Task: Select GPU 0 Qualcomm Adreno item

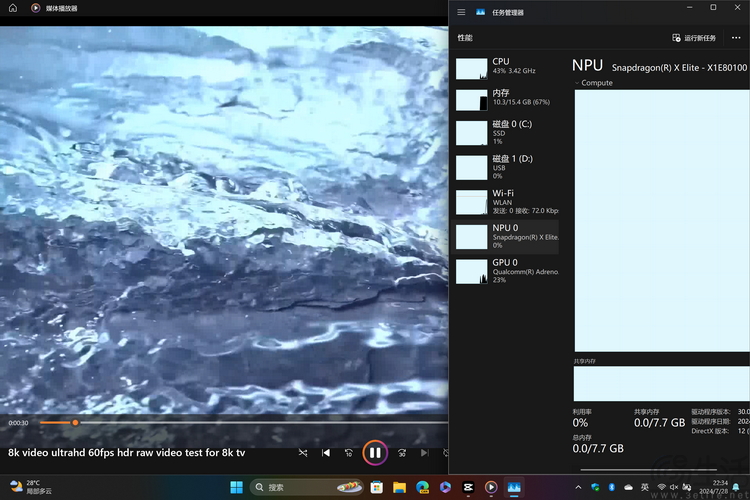Action: click(x=506, y=271)
